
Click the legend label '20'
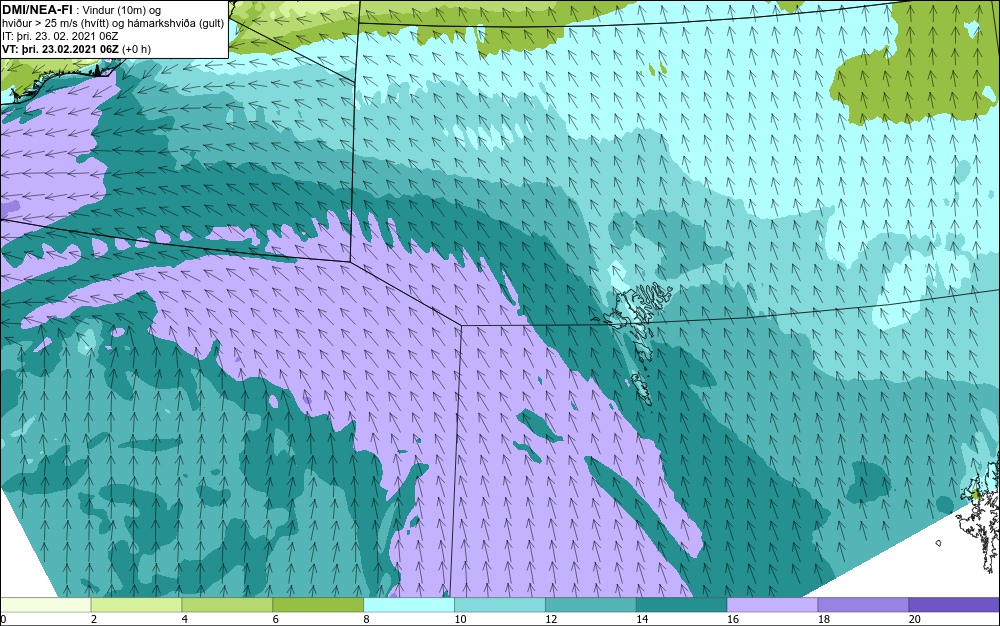pyautogui.click(x=915, y=619)
